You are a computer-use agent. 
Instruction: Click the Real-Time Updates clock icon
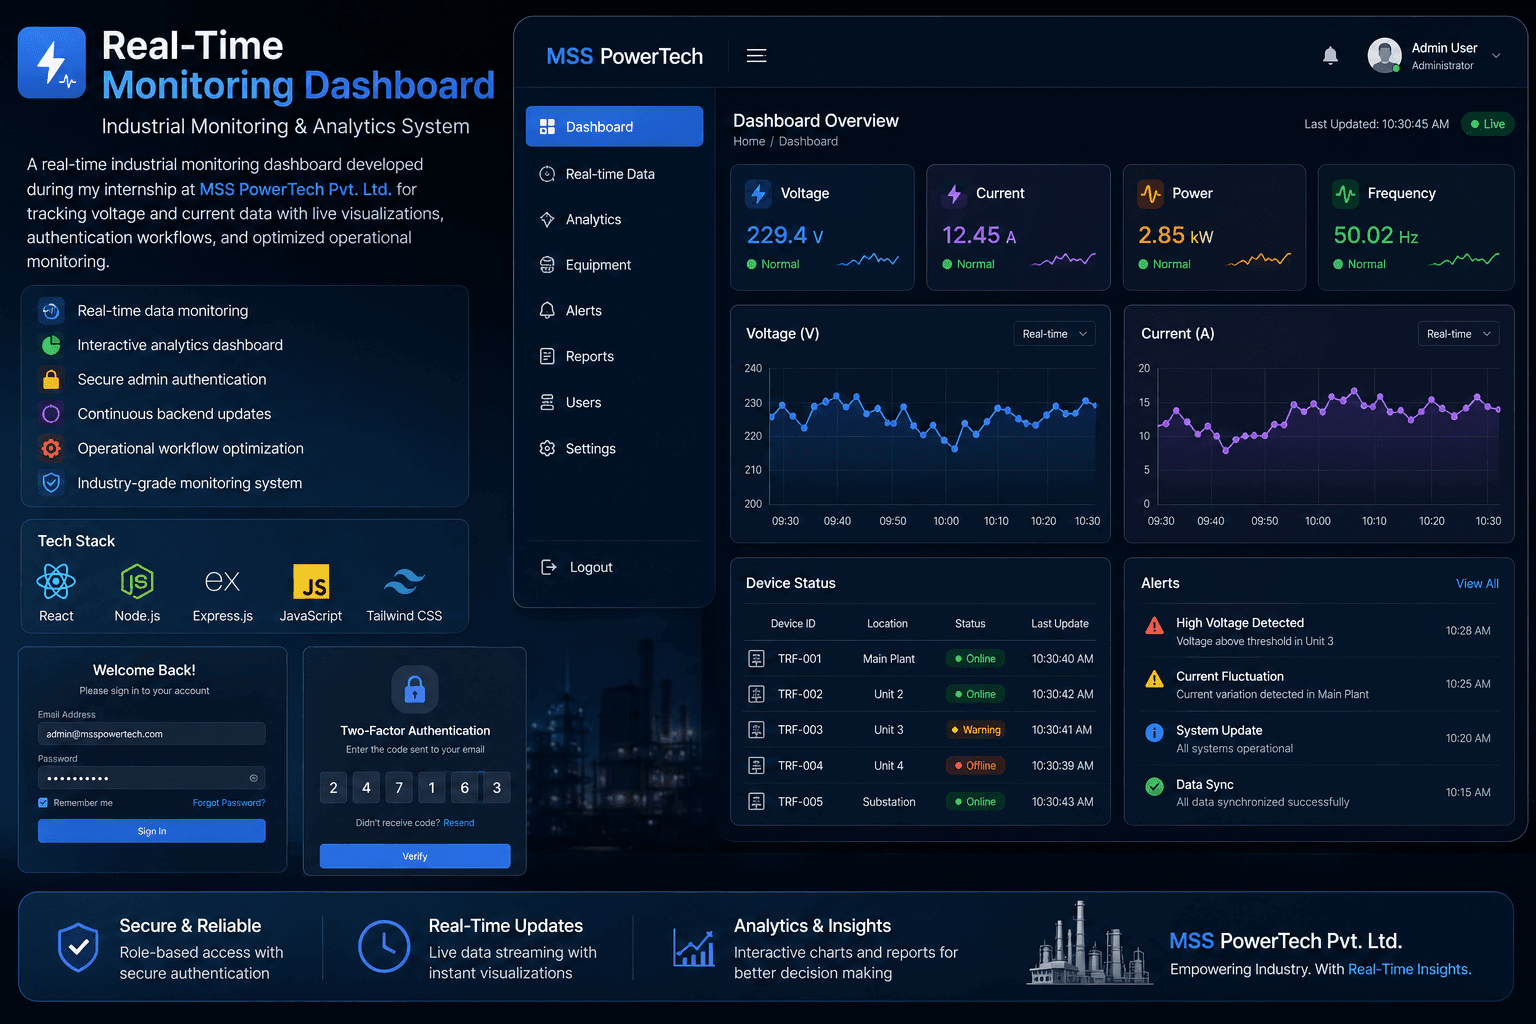(x=384, y=947)
